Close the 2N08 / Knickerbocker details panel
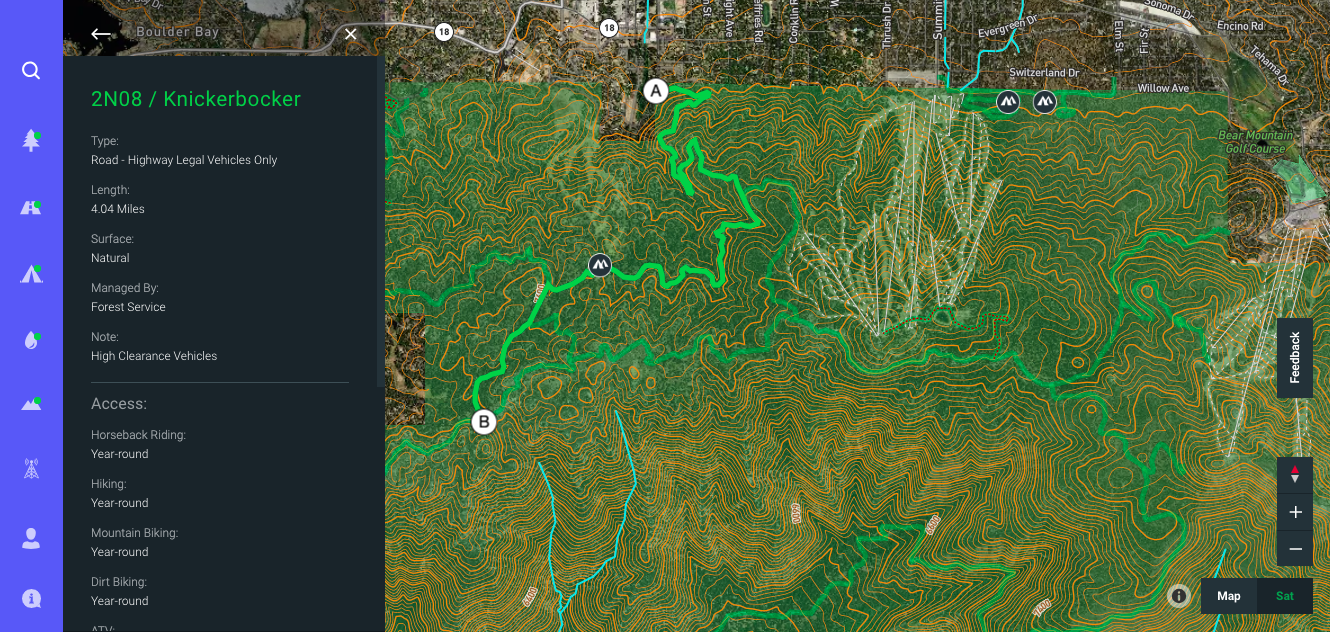 (x=351, y=34)
